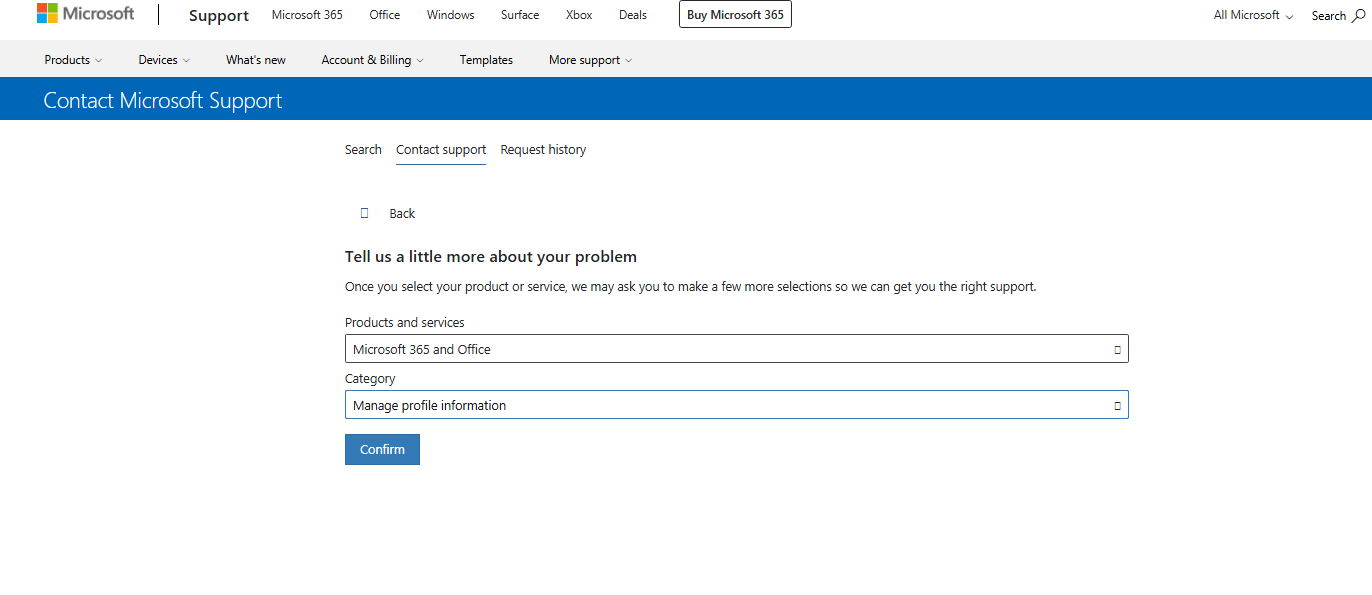This screenshot has height=595, width=1372.
Task: Click the Category field label
Action: pos(370,379)
